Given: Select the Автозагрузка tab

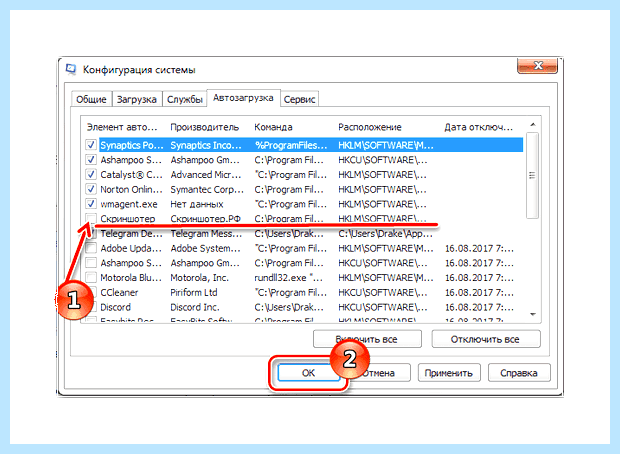Looking at the screenshot, I should [243, 98].
